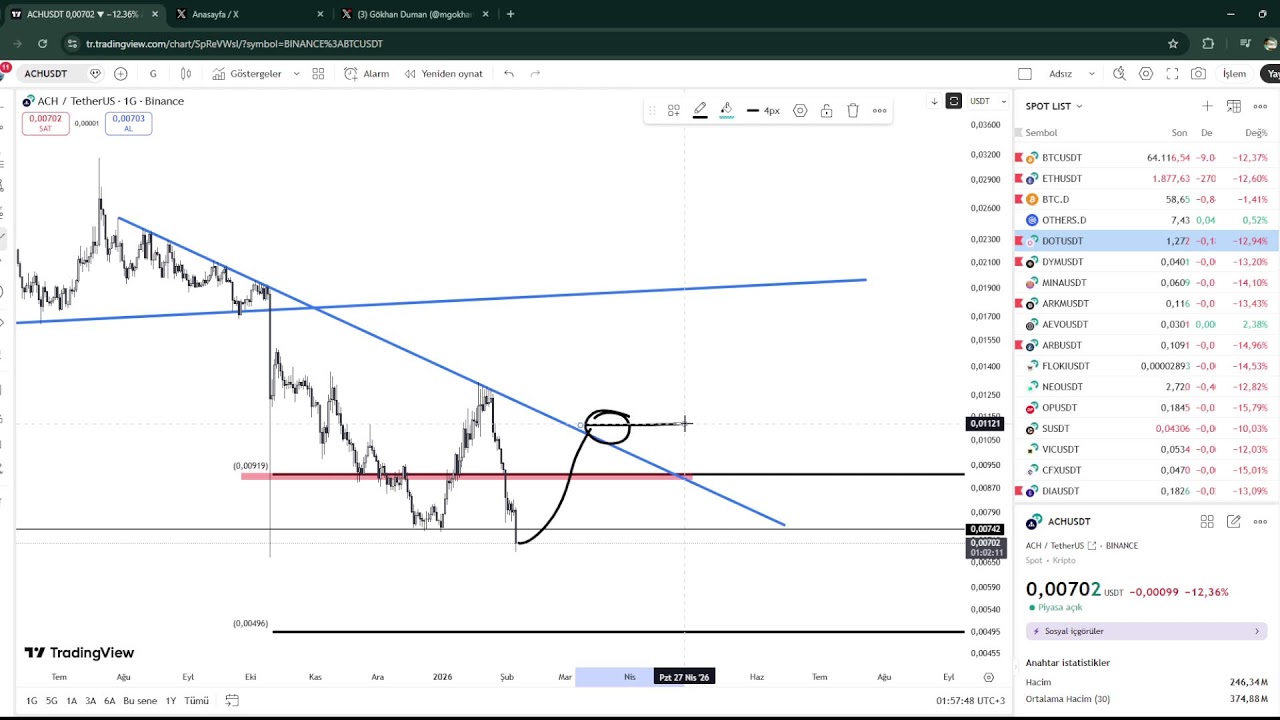
Task: Open time axis settings gear icon
Action: [989, 677]
